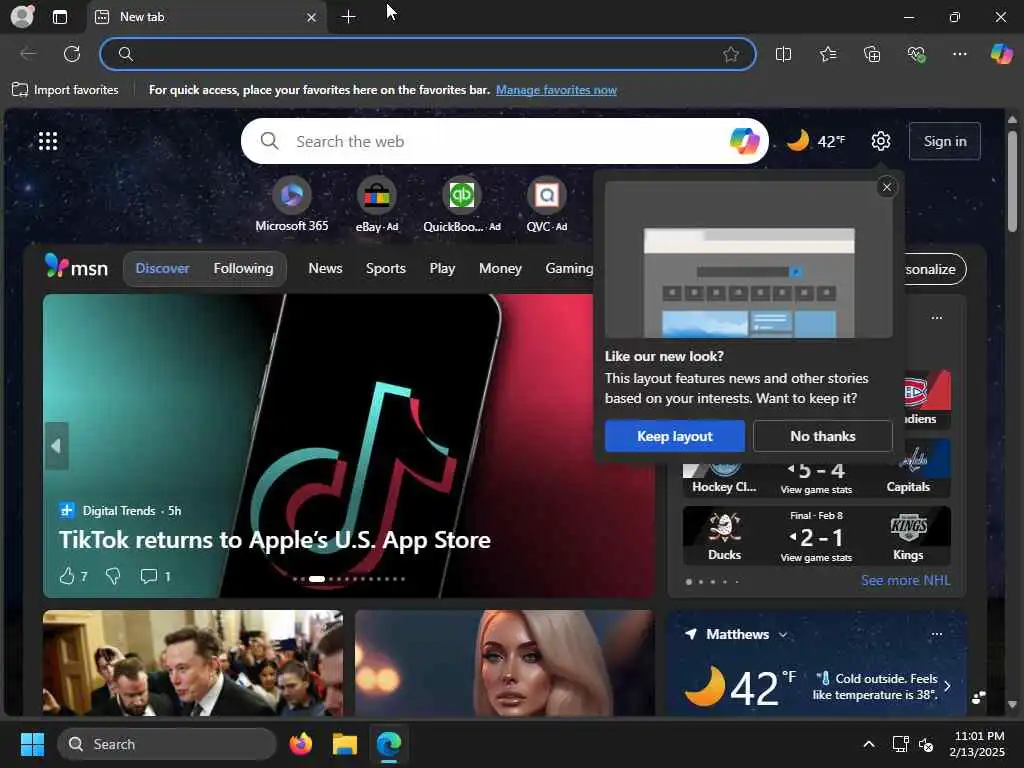Click the msn logo
Viewport: 1024px width, 768px height.
pyautogui.click(x=76, y=267)
